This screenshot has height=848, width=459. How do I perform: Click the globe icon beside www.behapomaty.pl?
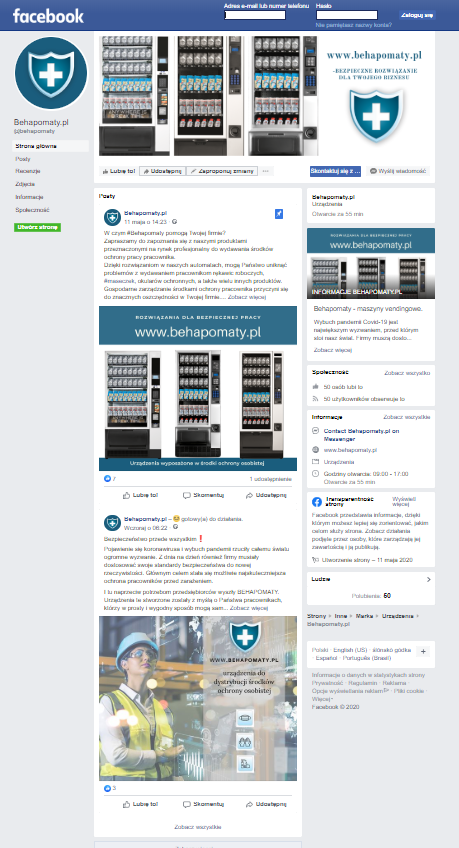click(x=316, y=449)
